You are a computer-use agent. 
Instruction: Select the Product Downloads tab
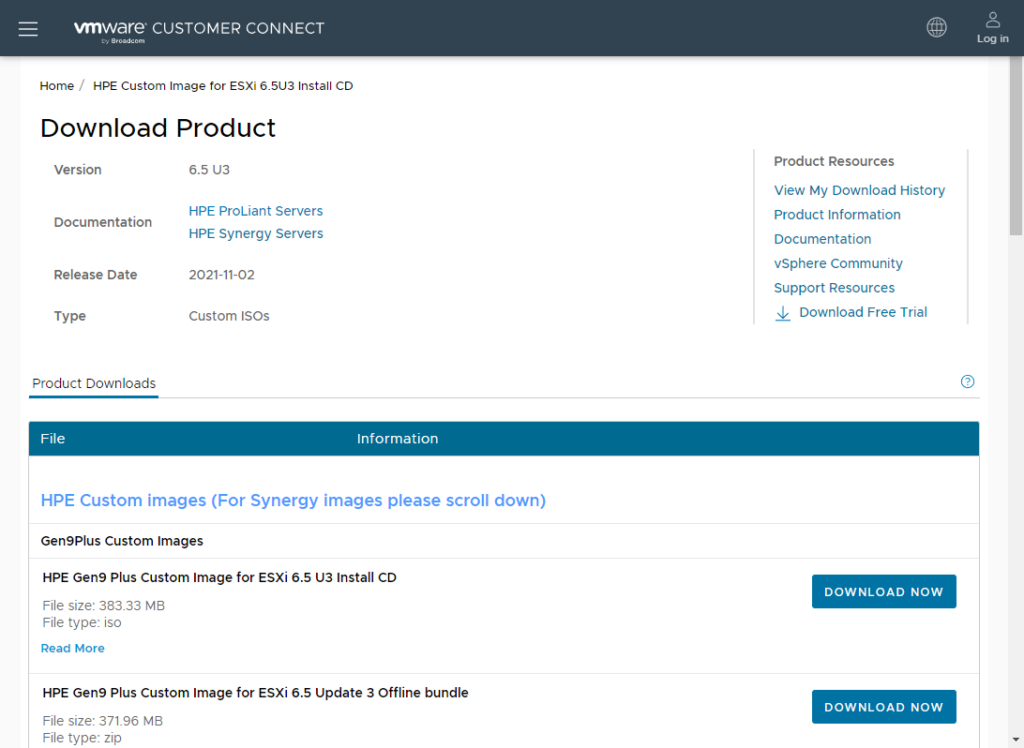coord(94,383)
